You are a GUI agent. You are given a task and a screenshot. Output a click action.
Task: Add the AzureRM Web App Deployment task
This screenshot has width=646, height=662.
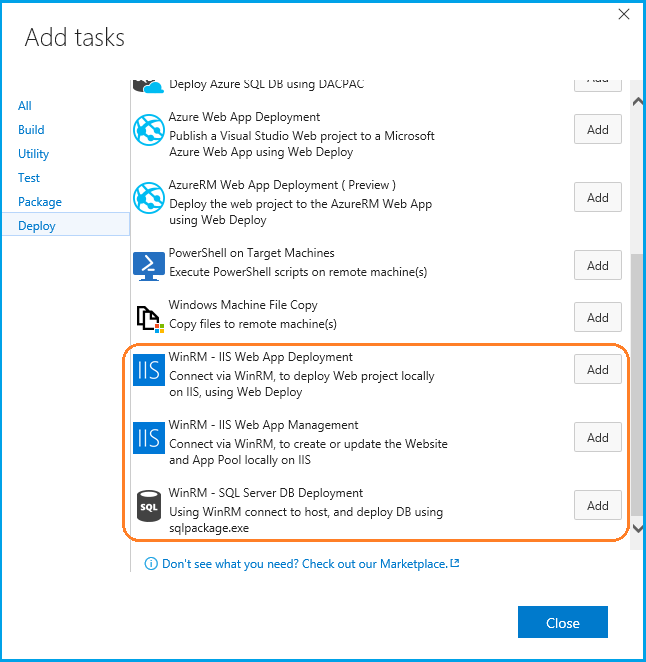tap(597, 197)
